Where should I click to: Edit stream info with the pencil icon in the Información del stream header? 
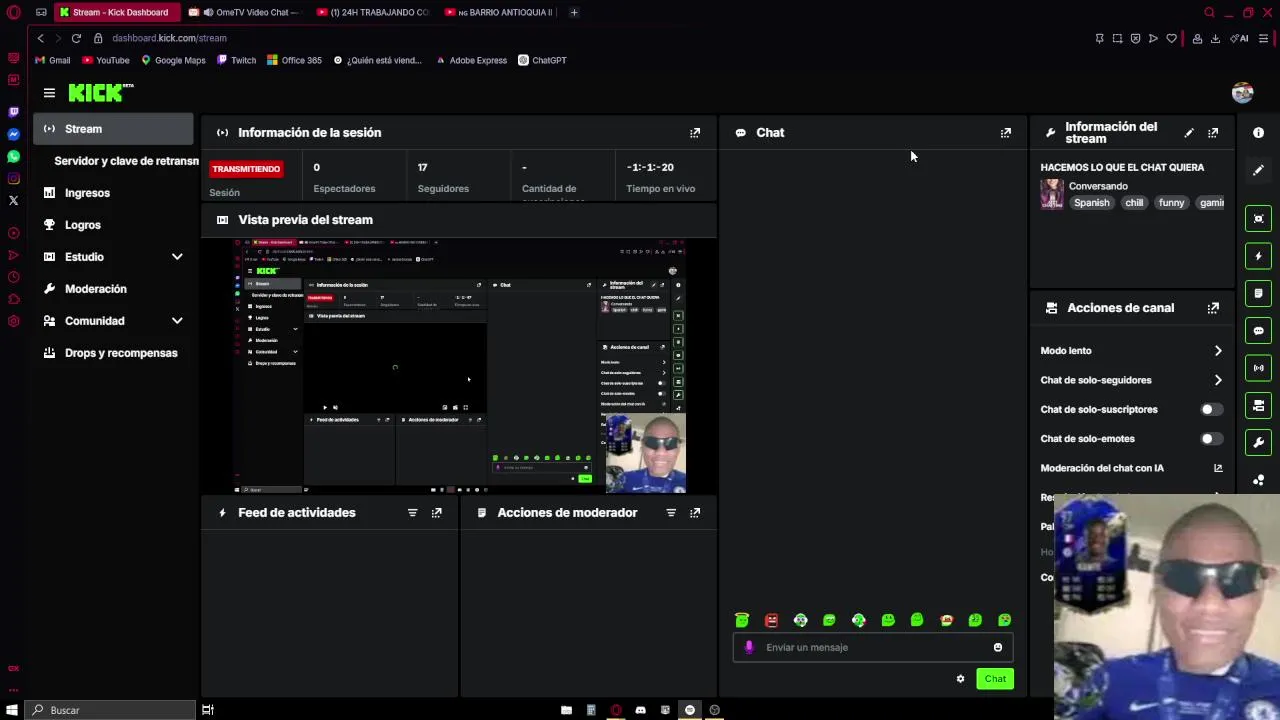pos(1189,132)
